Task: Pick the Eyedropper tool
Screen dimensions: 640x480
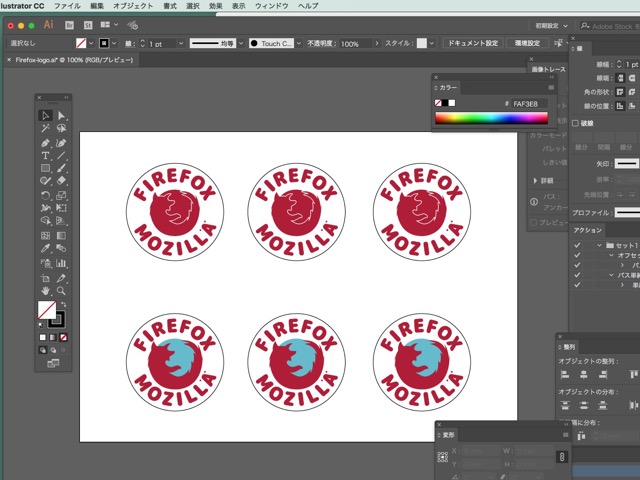Action: 45,248
